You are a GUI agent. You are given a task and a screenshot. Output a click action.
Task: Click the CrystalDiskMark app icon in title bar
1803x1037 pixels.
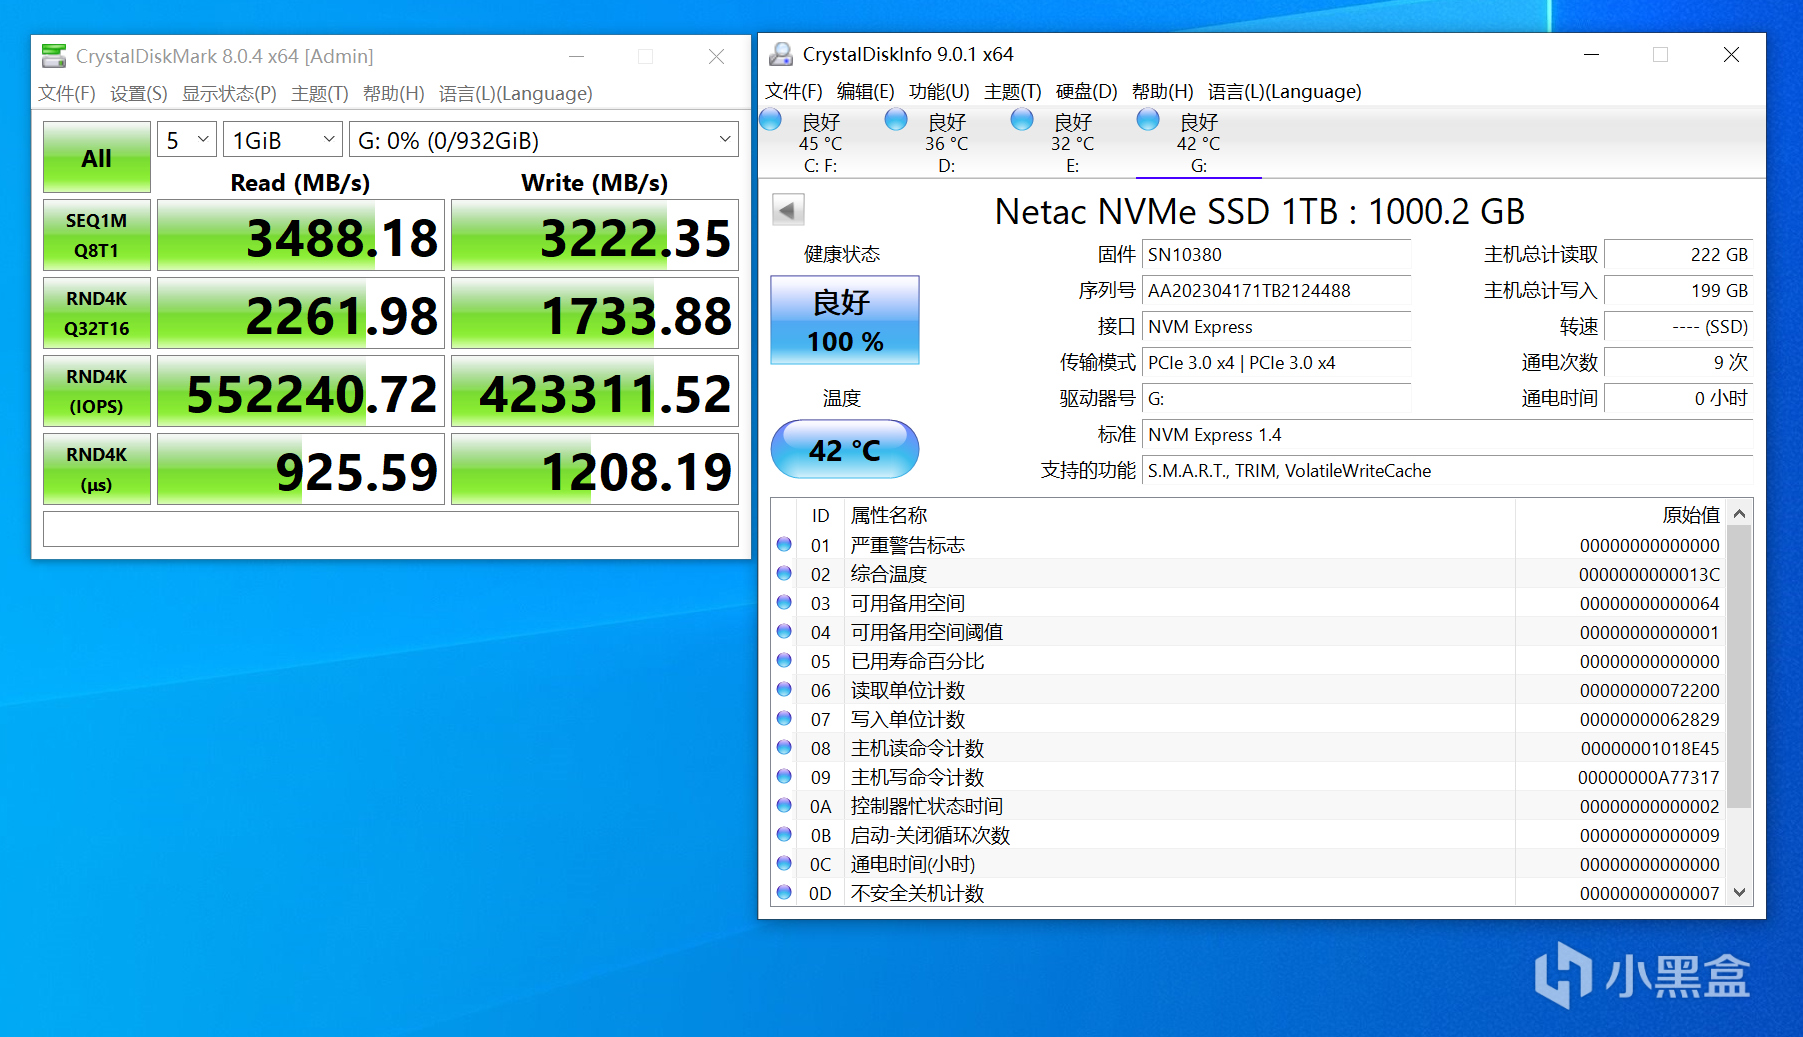click(54, 56)
